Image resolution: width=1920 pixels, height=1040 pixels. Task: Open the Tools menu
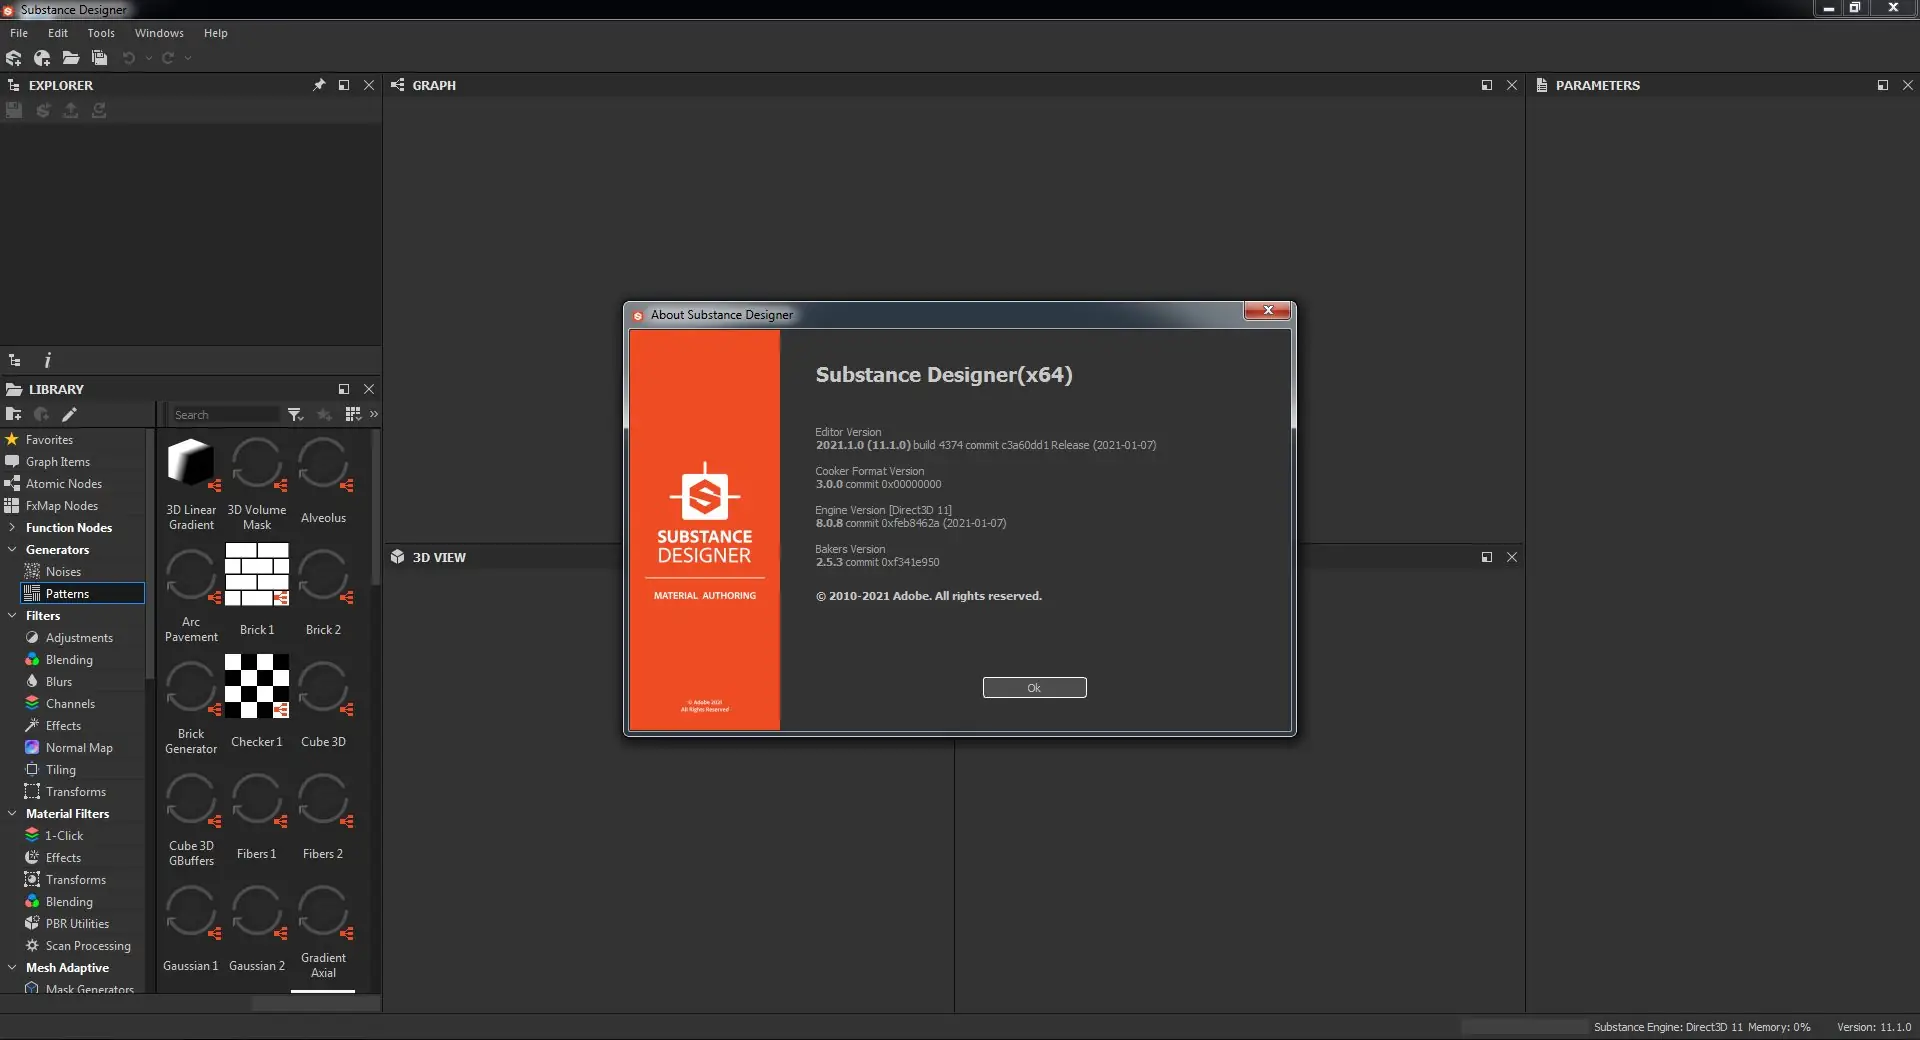[101, 33]
